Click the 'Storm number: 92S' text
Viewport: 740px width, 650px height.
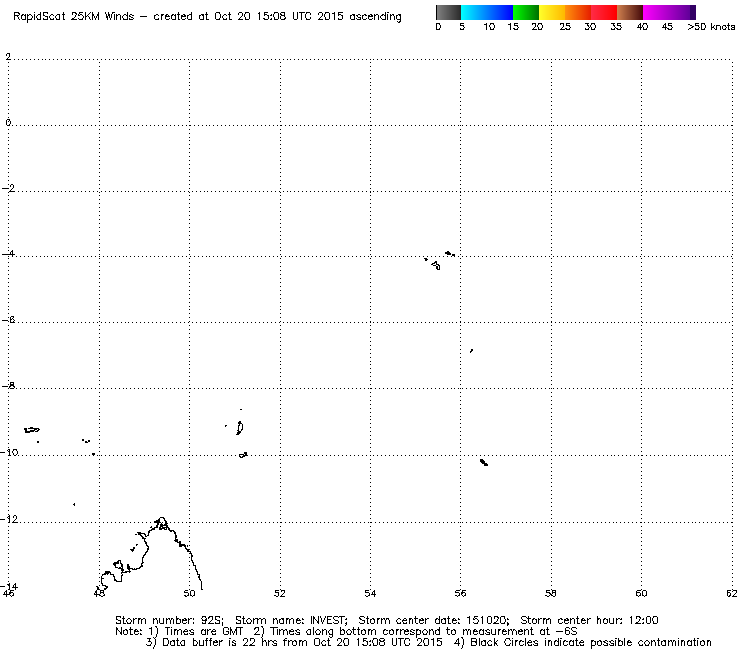coord(169,620)
